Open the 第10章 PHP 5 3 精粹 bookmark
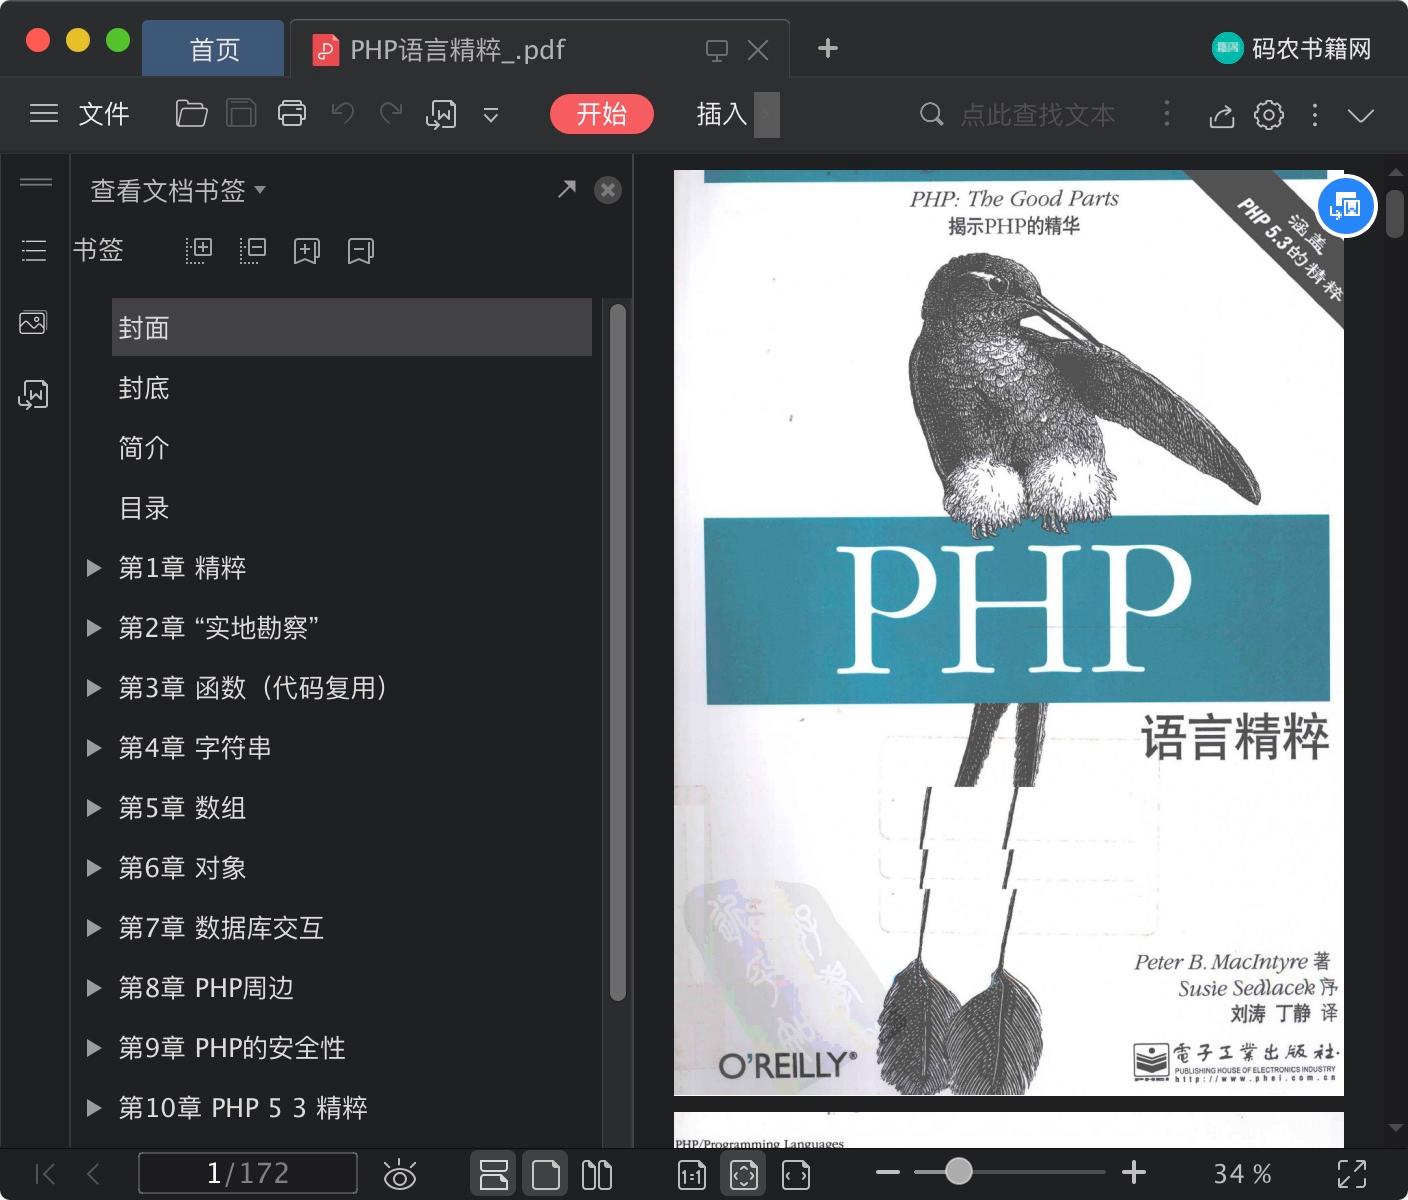Viewport: 1408px width, 1200px height. click(243, 1108)
